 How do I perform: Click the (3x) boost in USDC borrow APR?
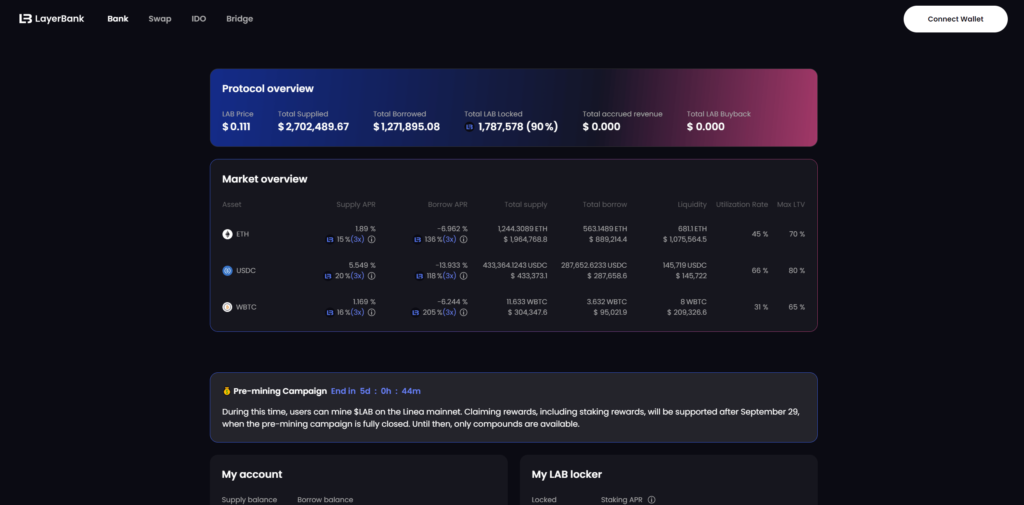[x=450, y=276]
